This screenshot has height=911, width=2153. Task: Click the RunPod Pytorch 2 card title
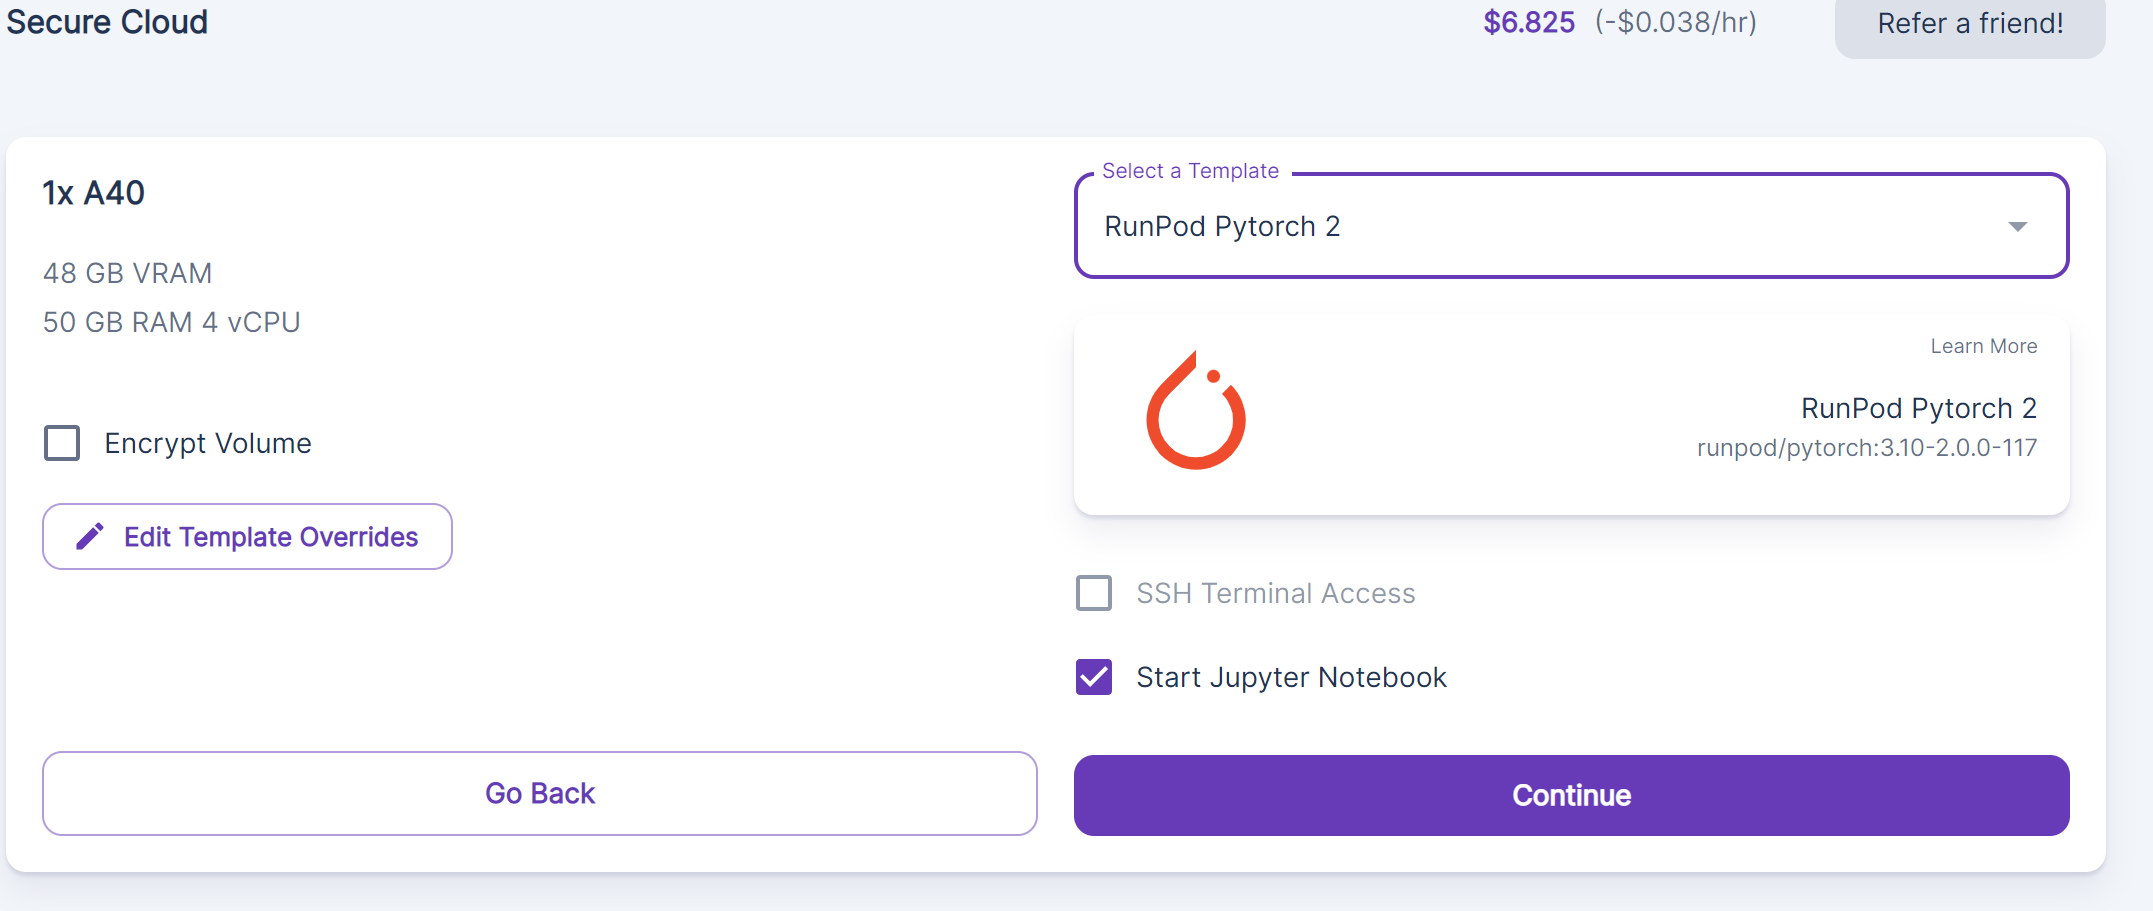click(1918, 408)
